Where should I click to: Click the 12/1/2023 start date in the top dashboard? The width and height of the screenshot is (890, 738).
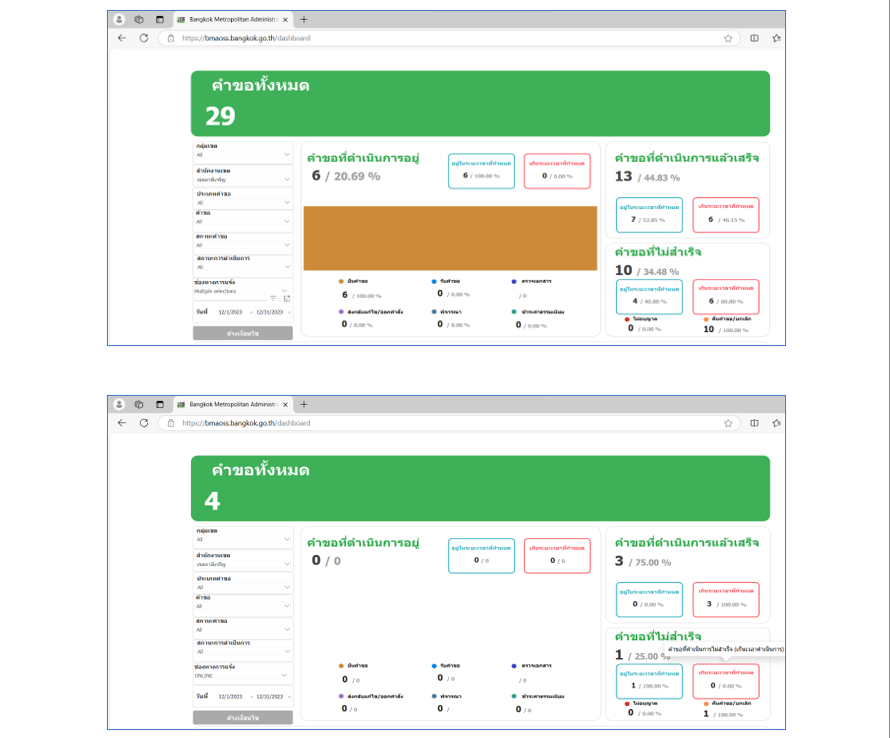(230, 312)
